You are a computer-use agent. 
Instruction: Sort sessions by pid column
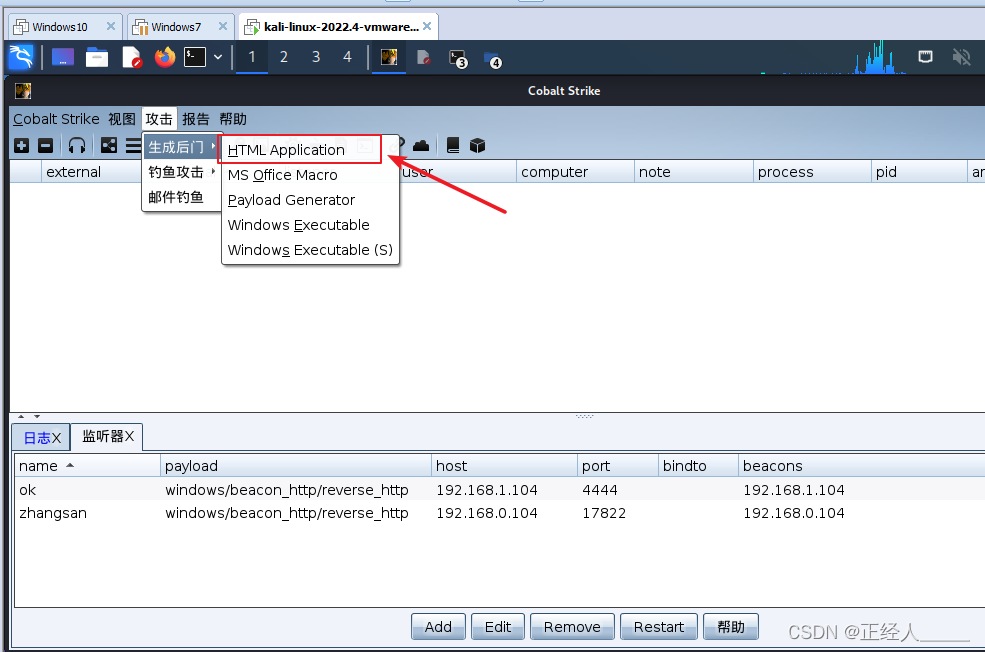tap(919, 172)
